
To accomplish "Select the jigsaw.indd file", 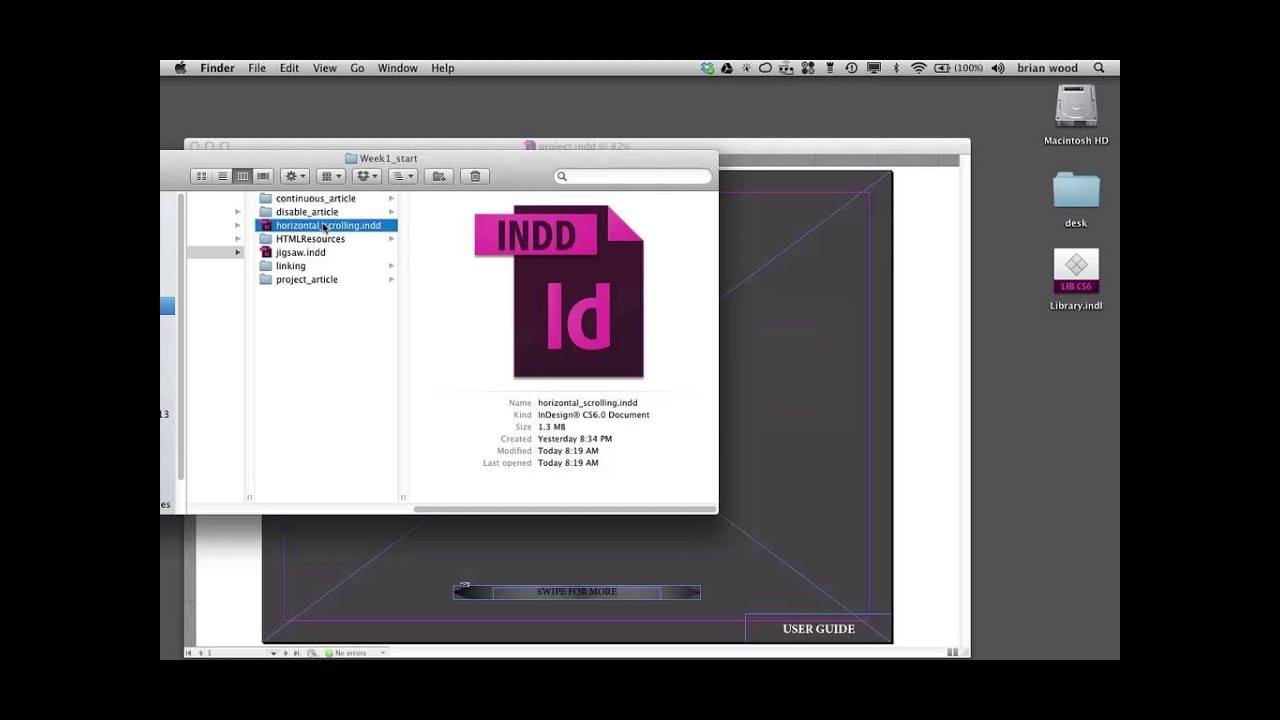I will [x=326, y=252].
